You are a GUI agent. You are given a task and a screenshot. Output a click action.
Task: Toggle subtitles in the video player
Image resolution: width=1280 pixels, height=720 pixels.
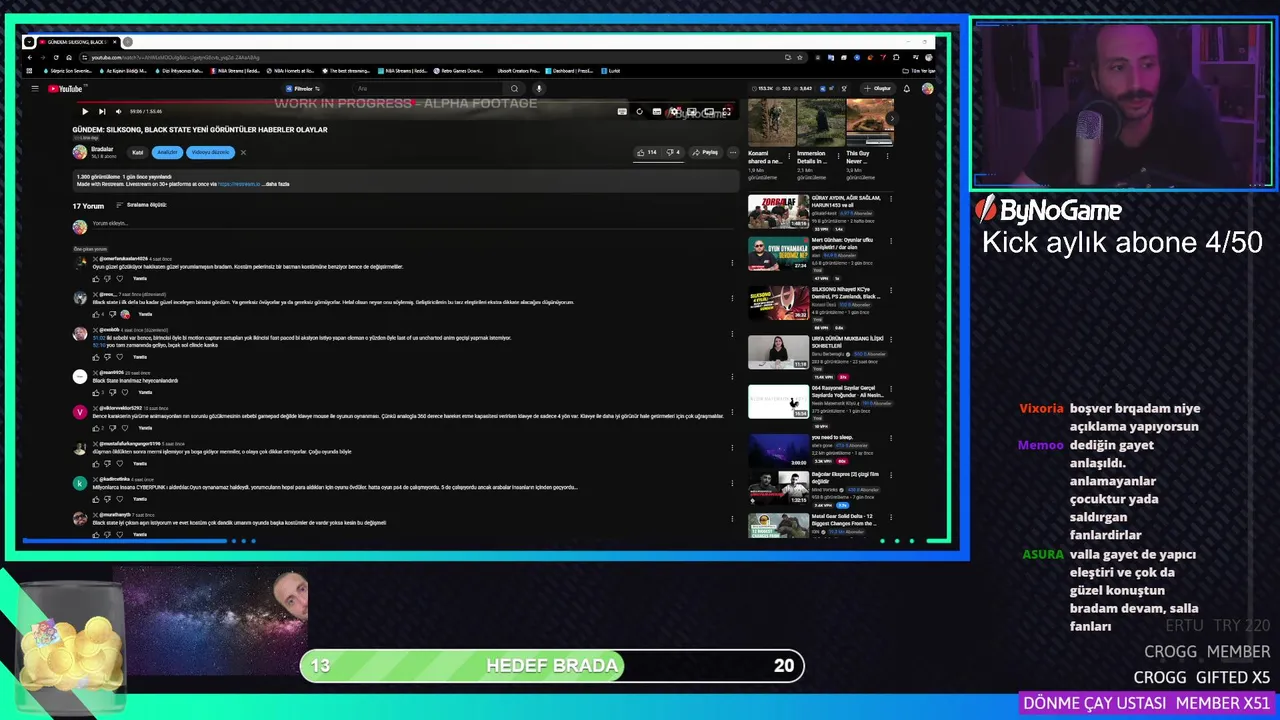[657, 112]
